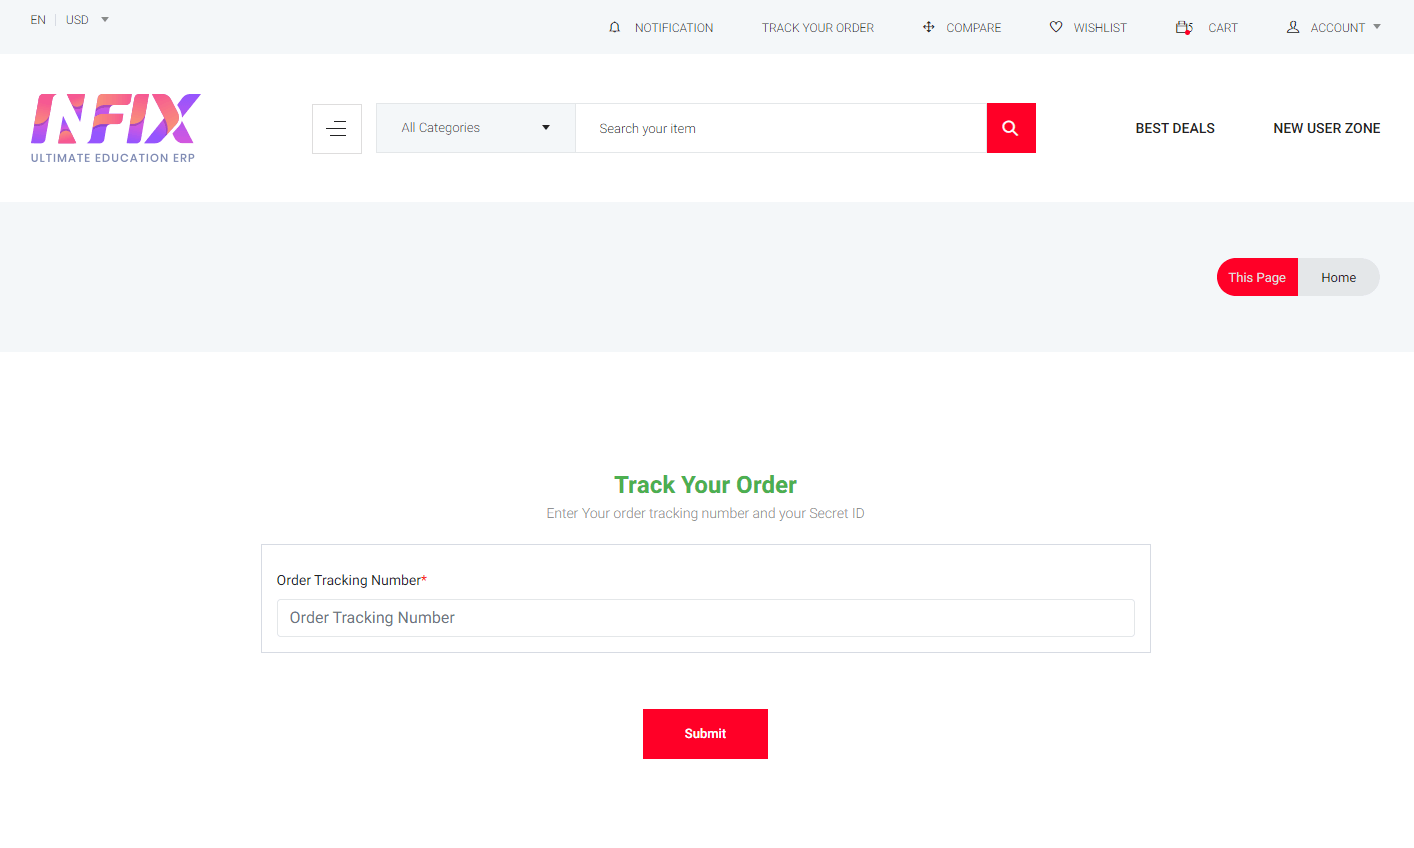Open the shopping cart icon
The height and width of the screenshot is (848, 1414).
[x=1184, y=27]
